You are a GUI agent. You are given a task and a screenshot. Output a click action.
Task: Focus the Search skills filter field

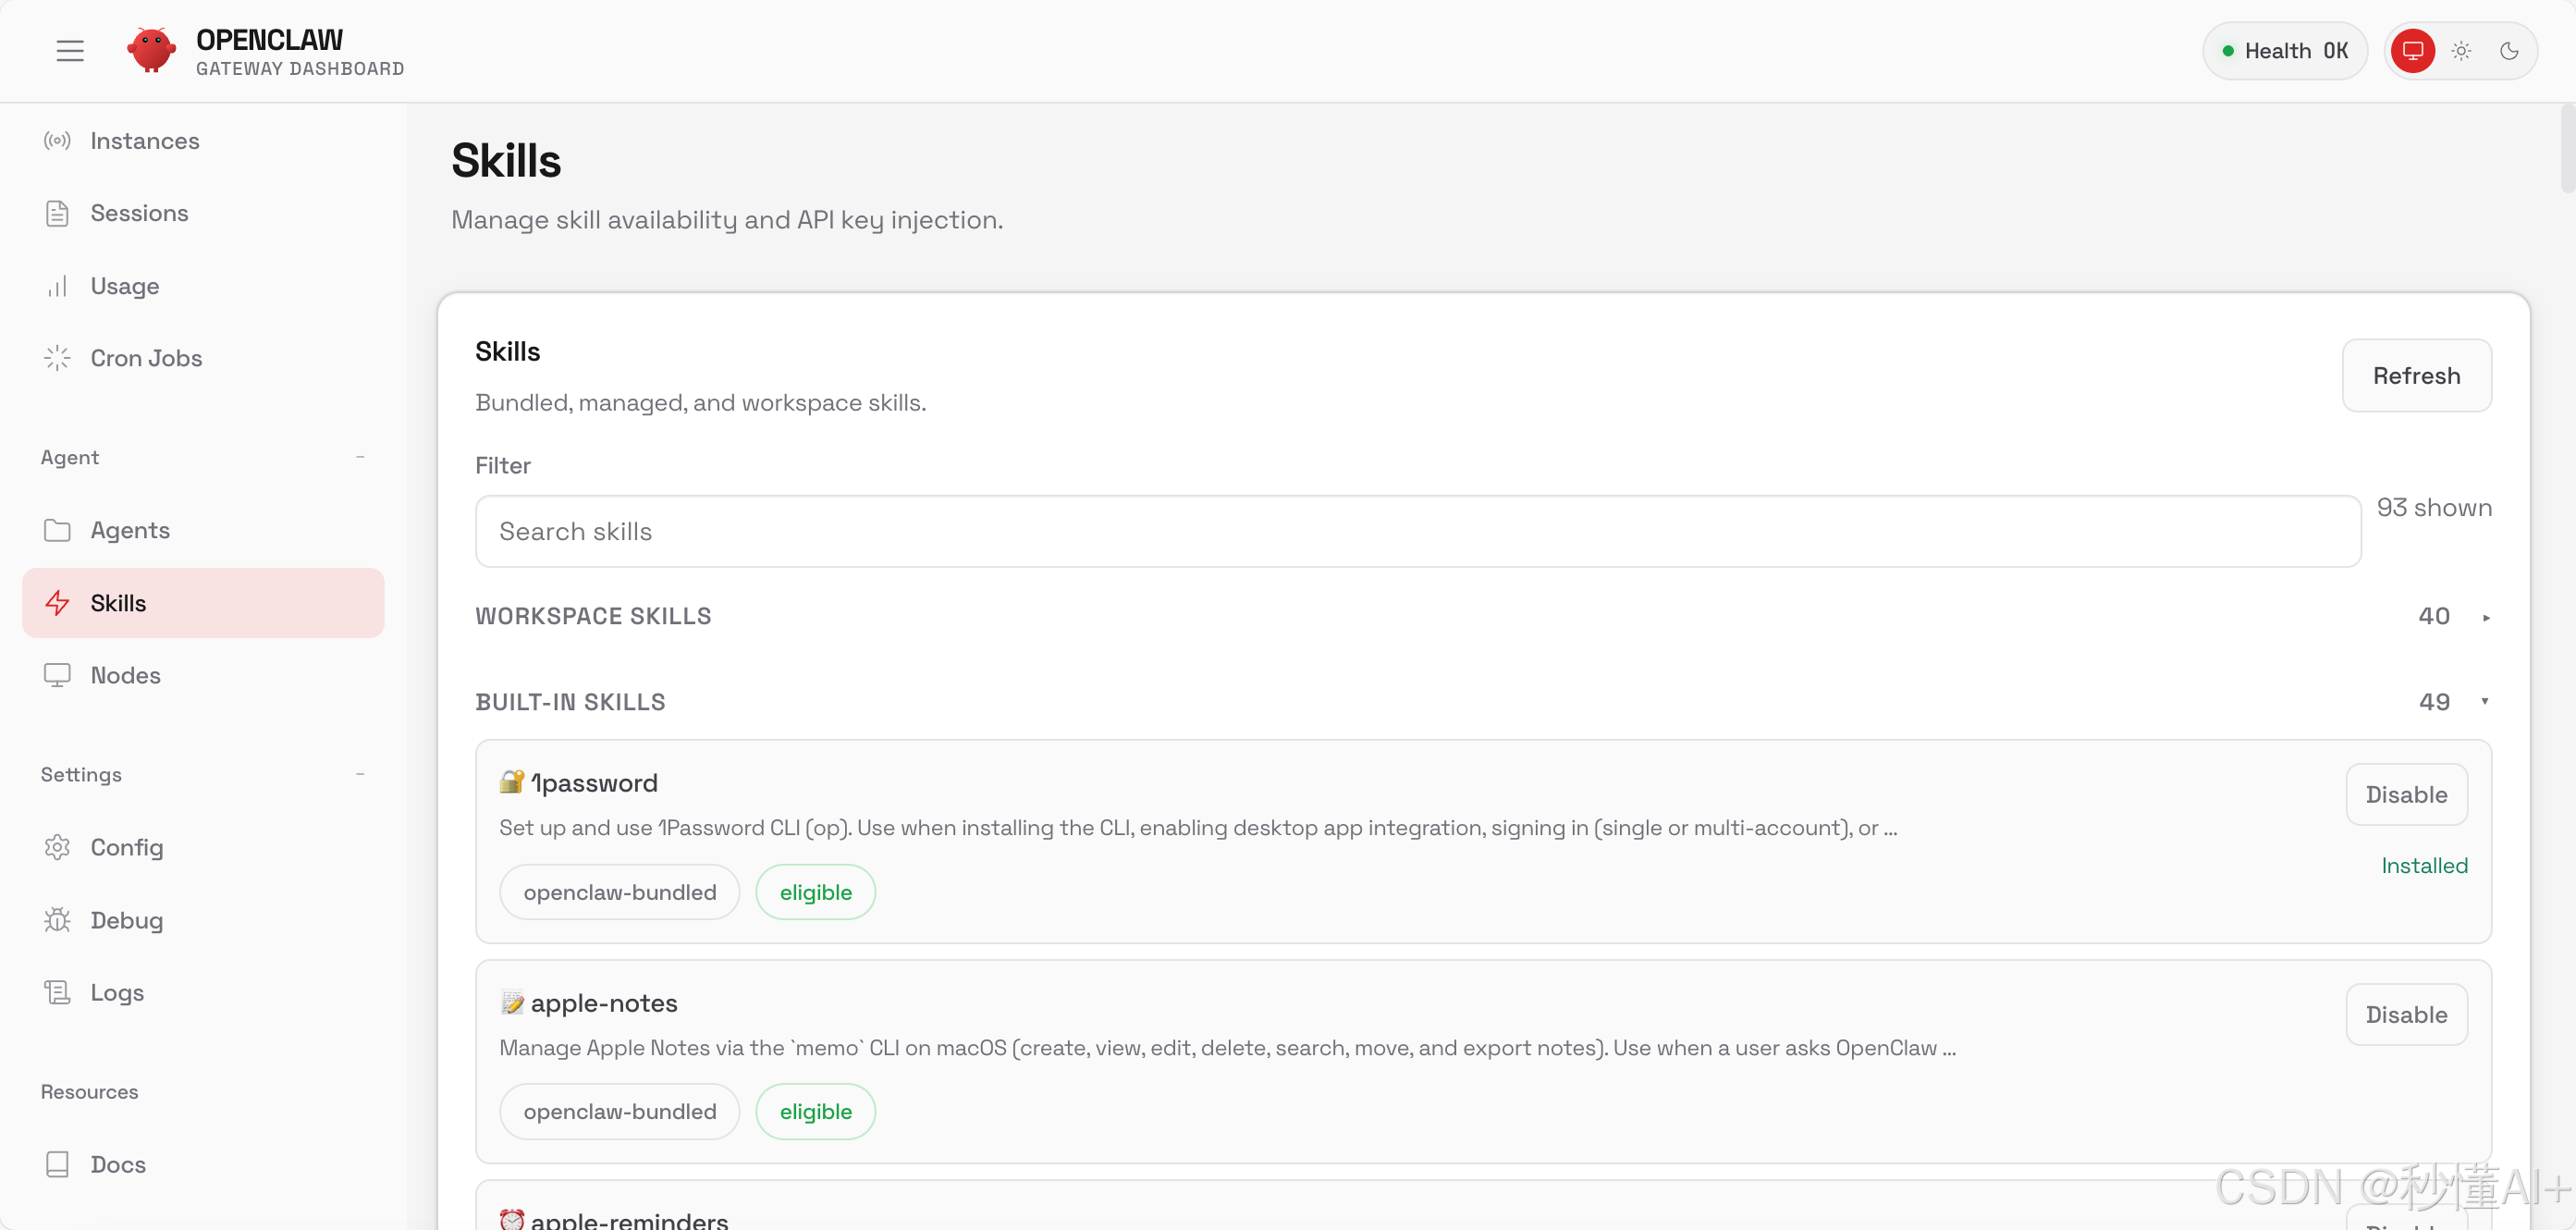tap(1417, 531)
